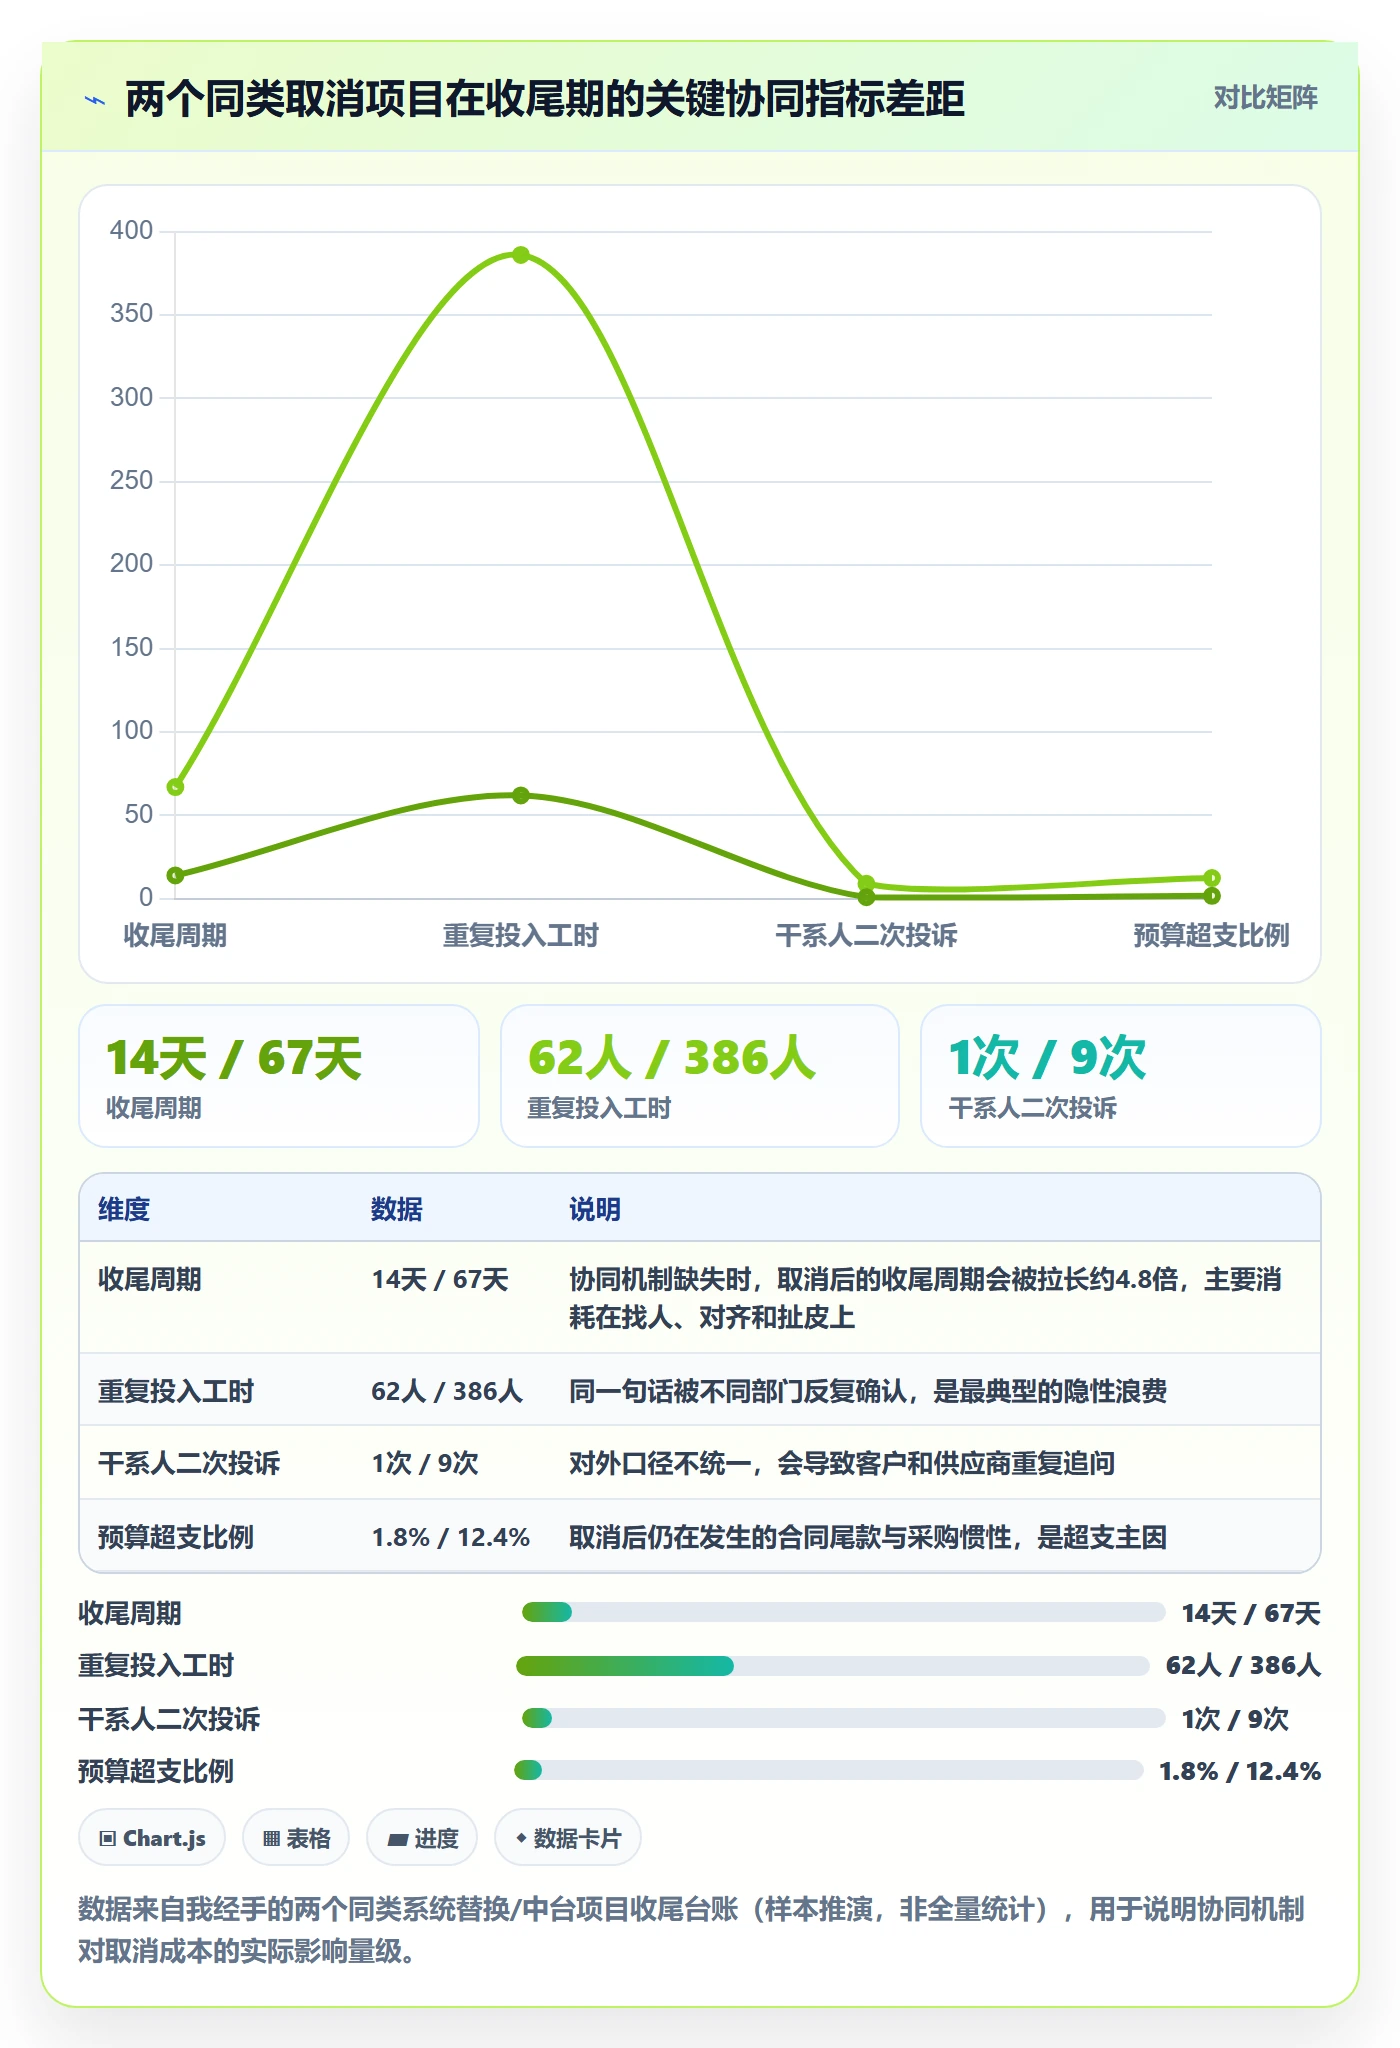Viewport: 1400px width, 2048px height.
Task: Click the 400 y-axis tick label
Action: (131, 230)
